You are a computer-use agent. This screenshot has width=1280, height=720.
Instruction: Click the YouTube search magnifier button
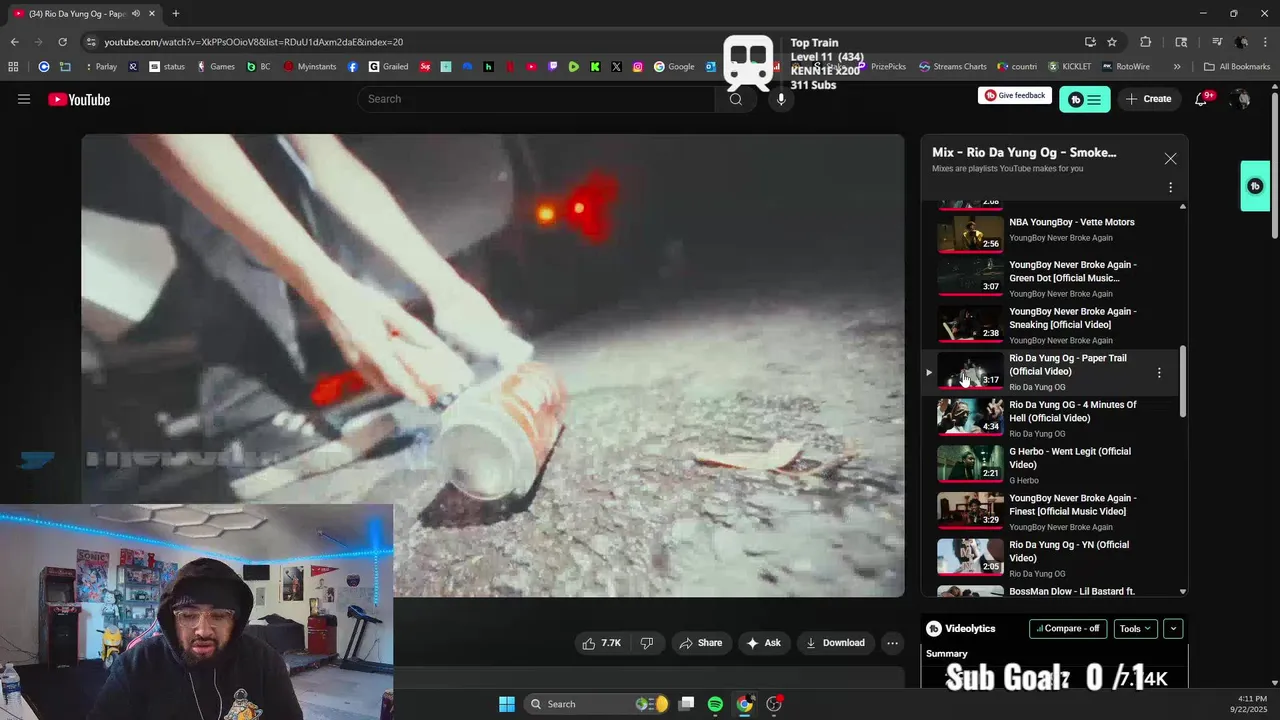click(x=735, y=99)
